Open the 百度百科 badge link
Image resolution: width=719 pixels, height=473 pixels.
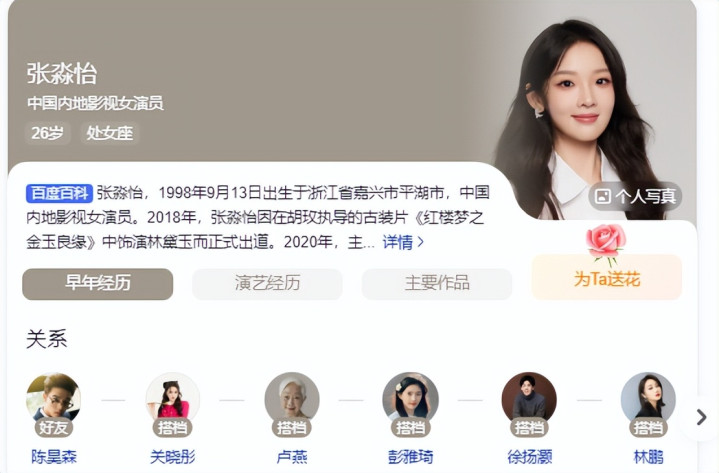pyautogui.click(x=59, y=193)
